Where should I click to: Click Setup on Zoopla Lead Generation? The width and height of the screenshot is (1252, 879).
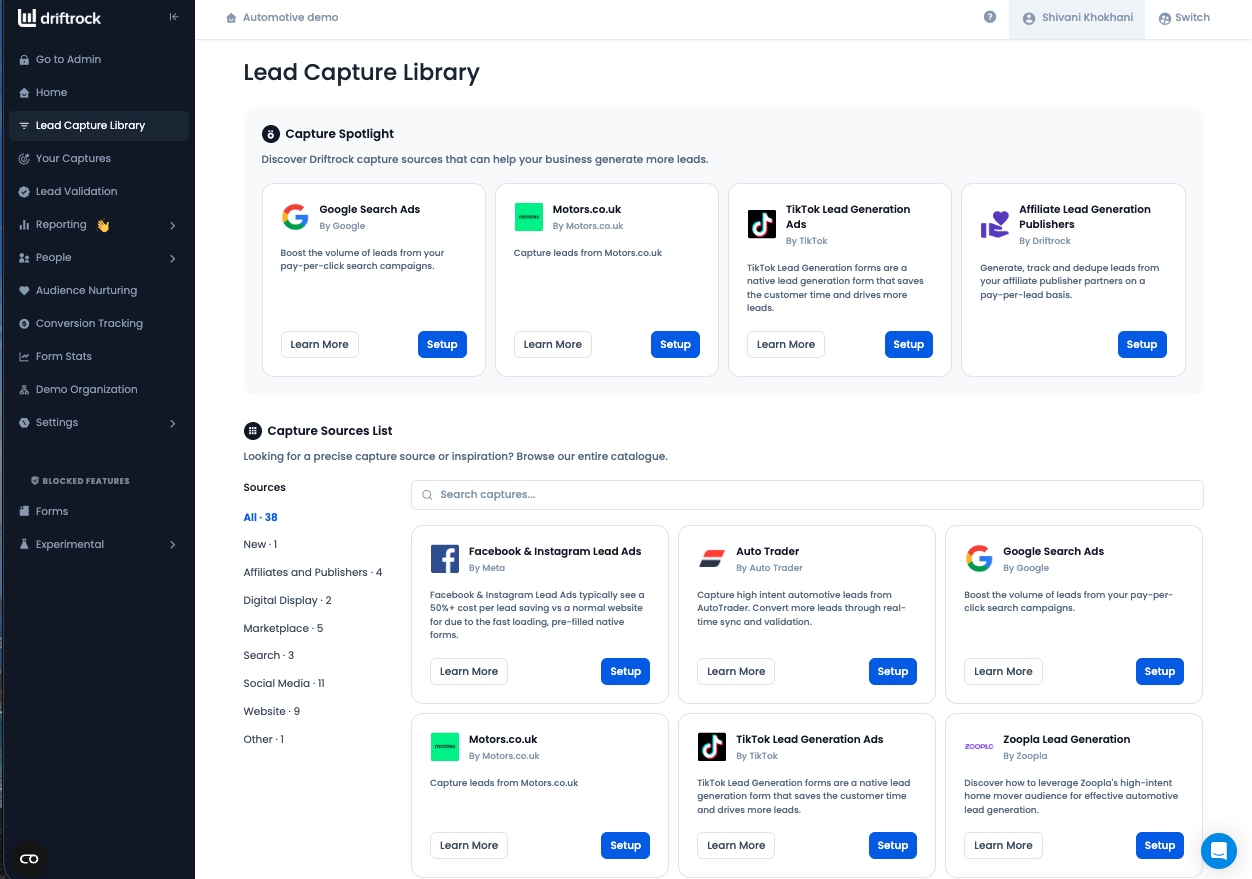[1160, 846]
